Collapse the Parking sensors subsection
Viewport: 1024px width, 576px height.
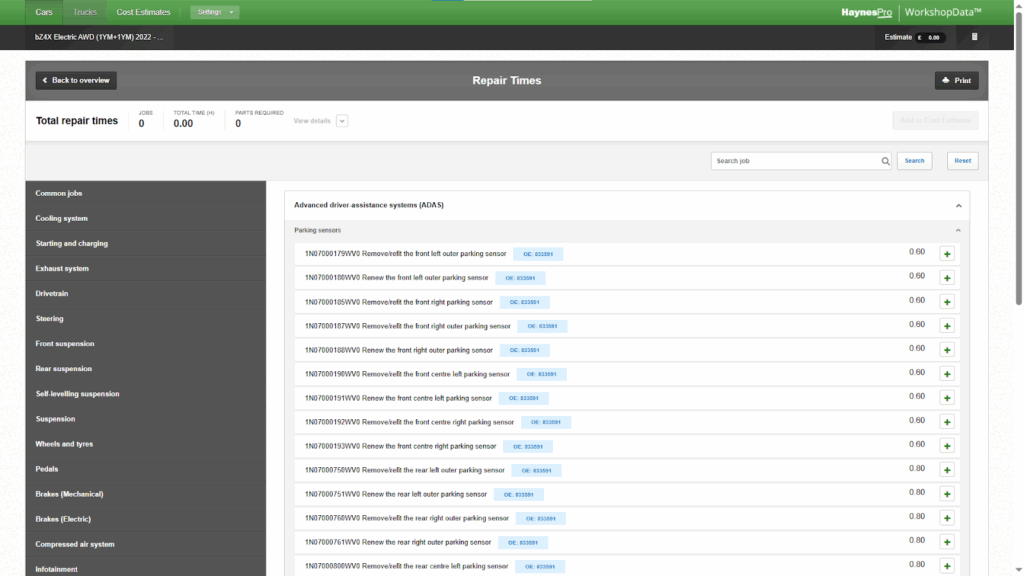click(x=958, y=230)
